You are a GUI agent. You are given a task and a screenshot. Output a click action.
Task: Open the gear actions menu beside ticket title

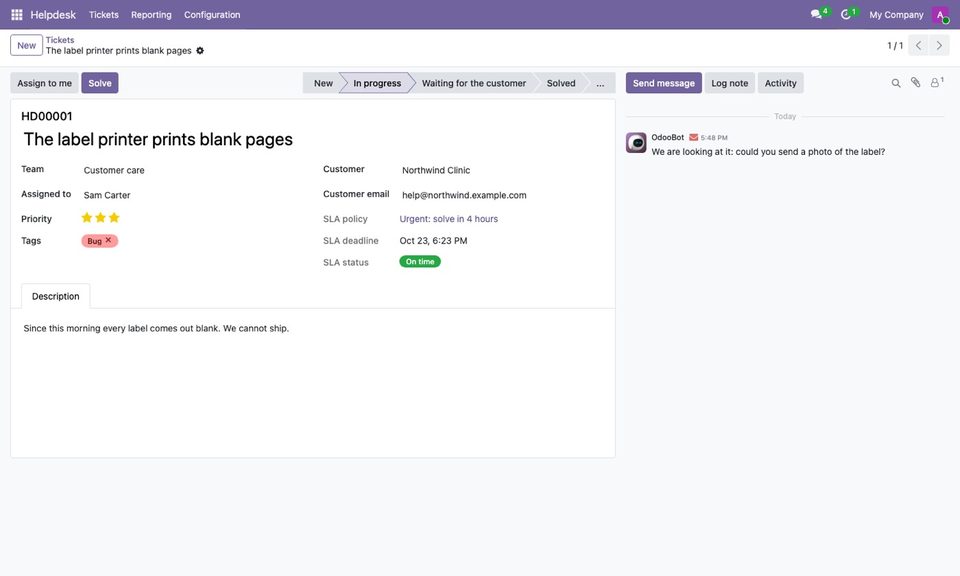tap(200, 51)
